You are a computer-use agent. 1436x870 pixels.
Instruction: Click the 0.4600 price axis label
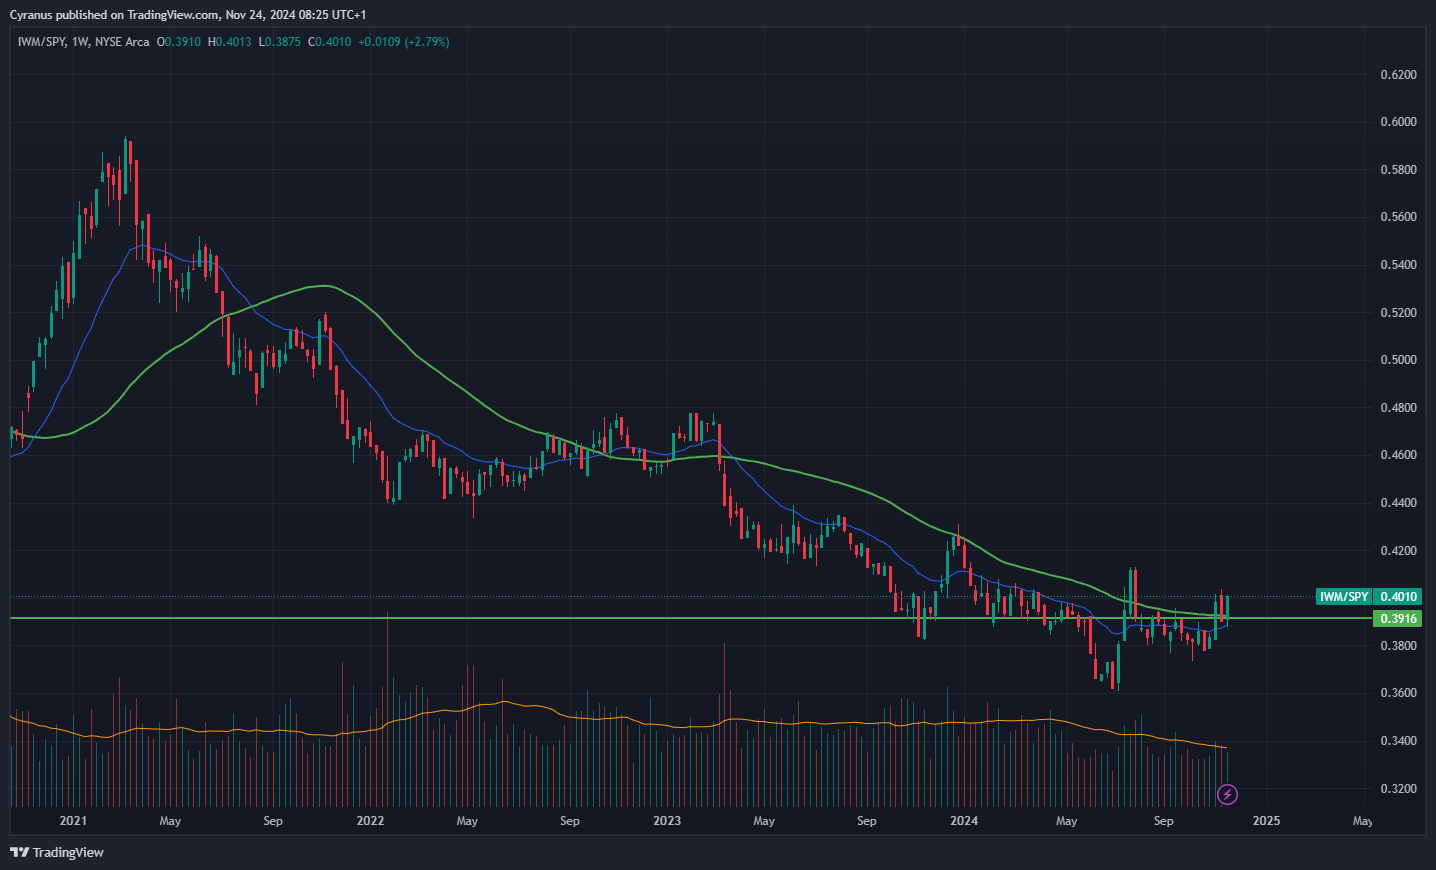(1398, 455)
